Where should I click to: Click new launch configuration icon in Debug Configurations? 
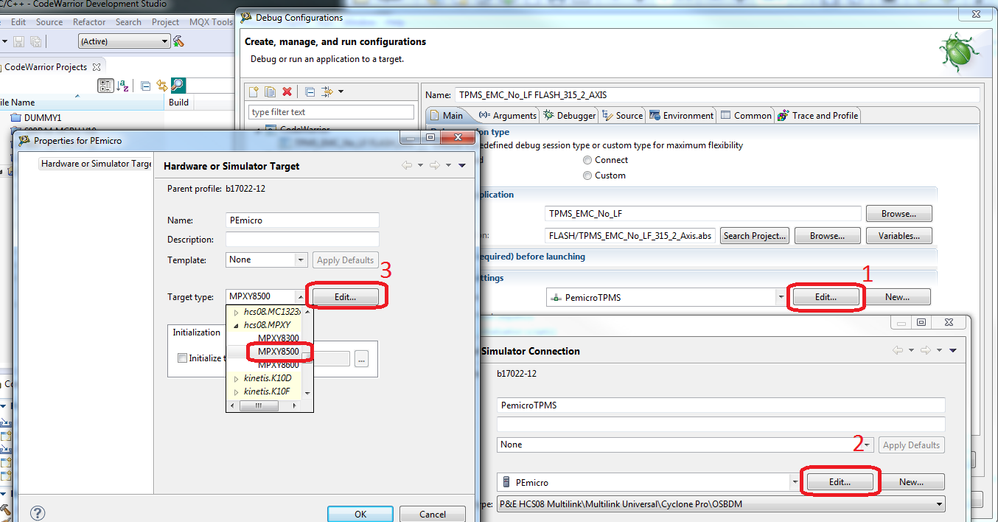pyautogui.click(x=253, y=92)
